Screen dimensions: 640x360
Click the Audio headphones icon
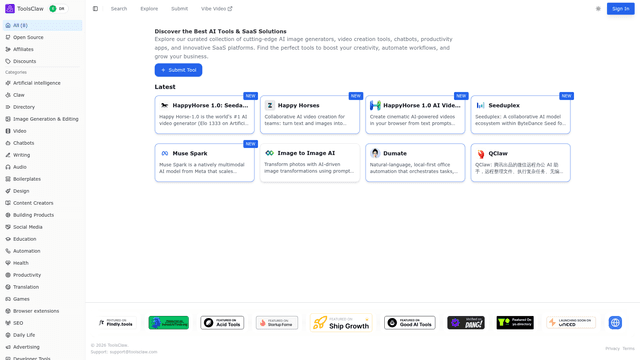click(8, 167)
